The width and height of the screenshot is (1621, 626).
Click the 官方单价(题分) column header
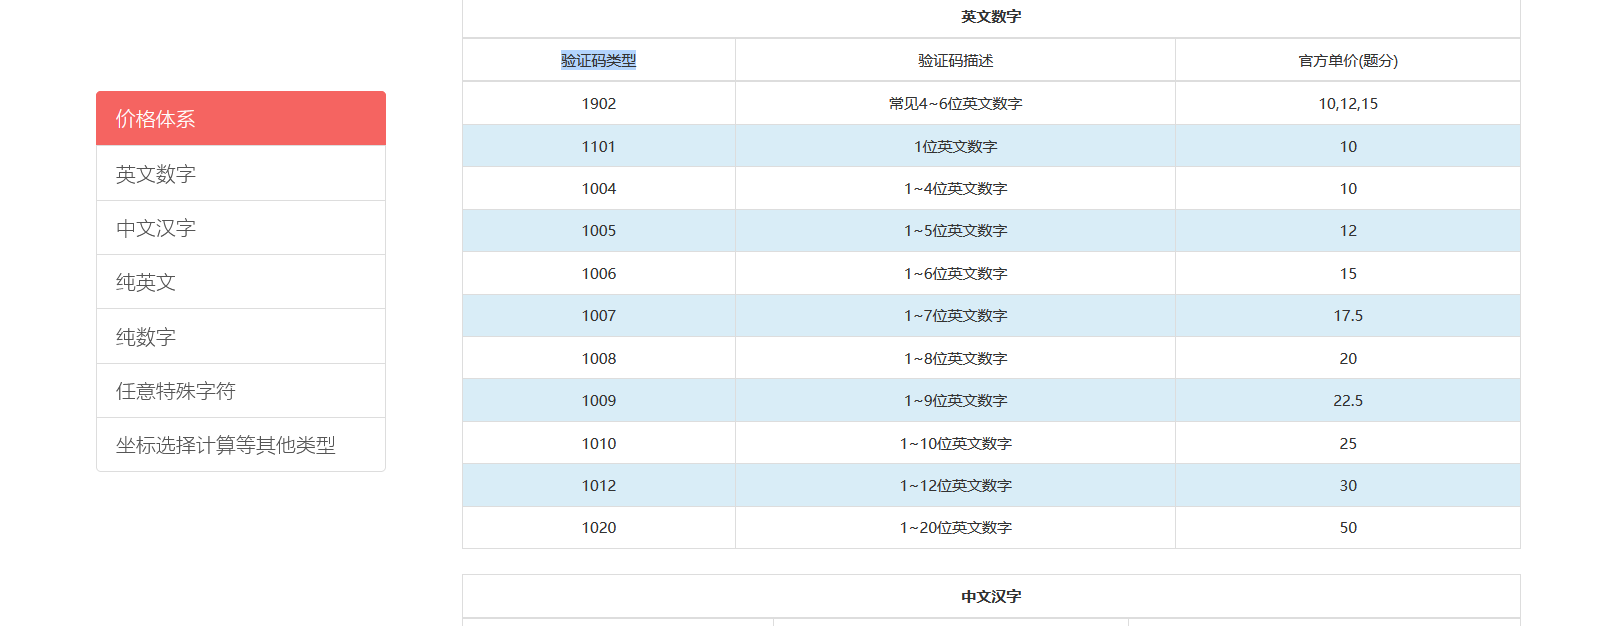click(1348, 60)
